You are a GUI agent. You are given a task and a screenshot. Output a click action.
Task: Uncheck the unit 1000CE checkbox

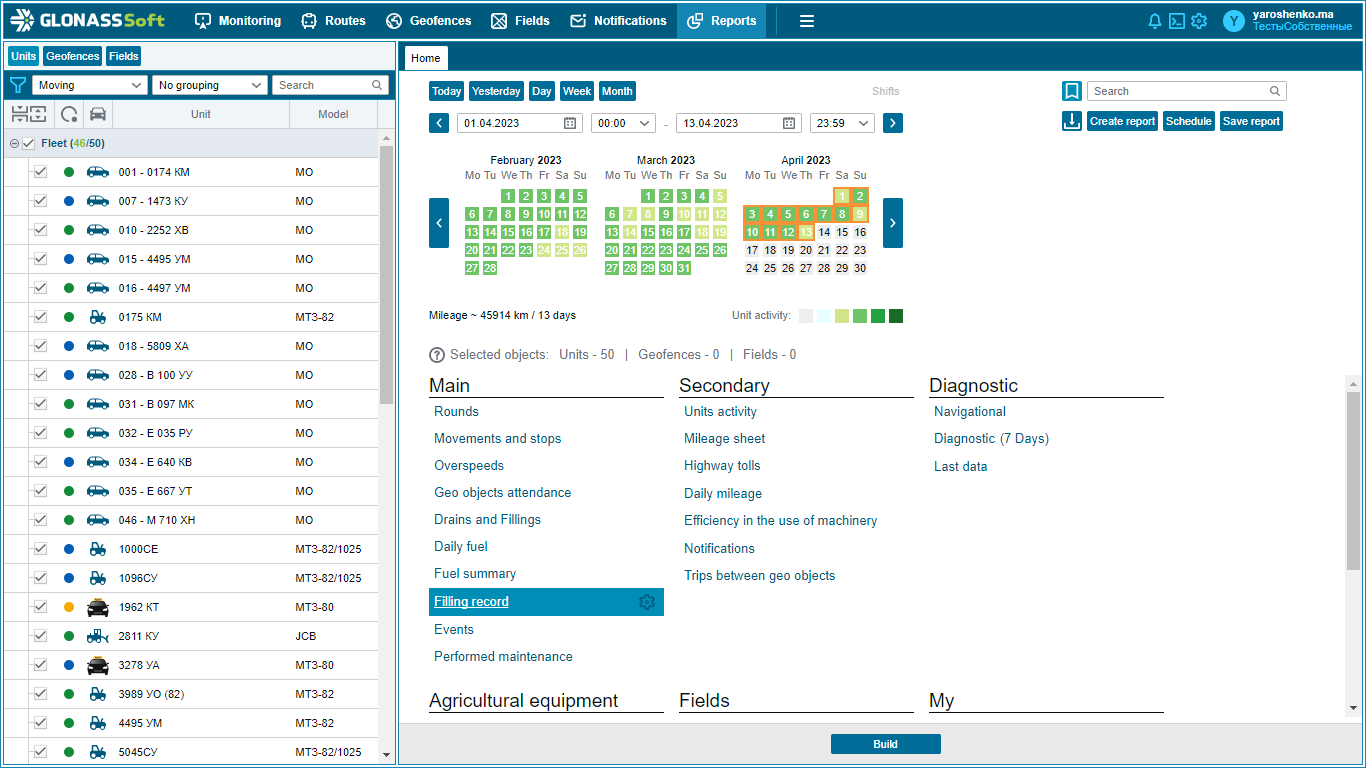(41, 549)
